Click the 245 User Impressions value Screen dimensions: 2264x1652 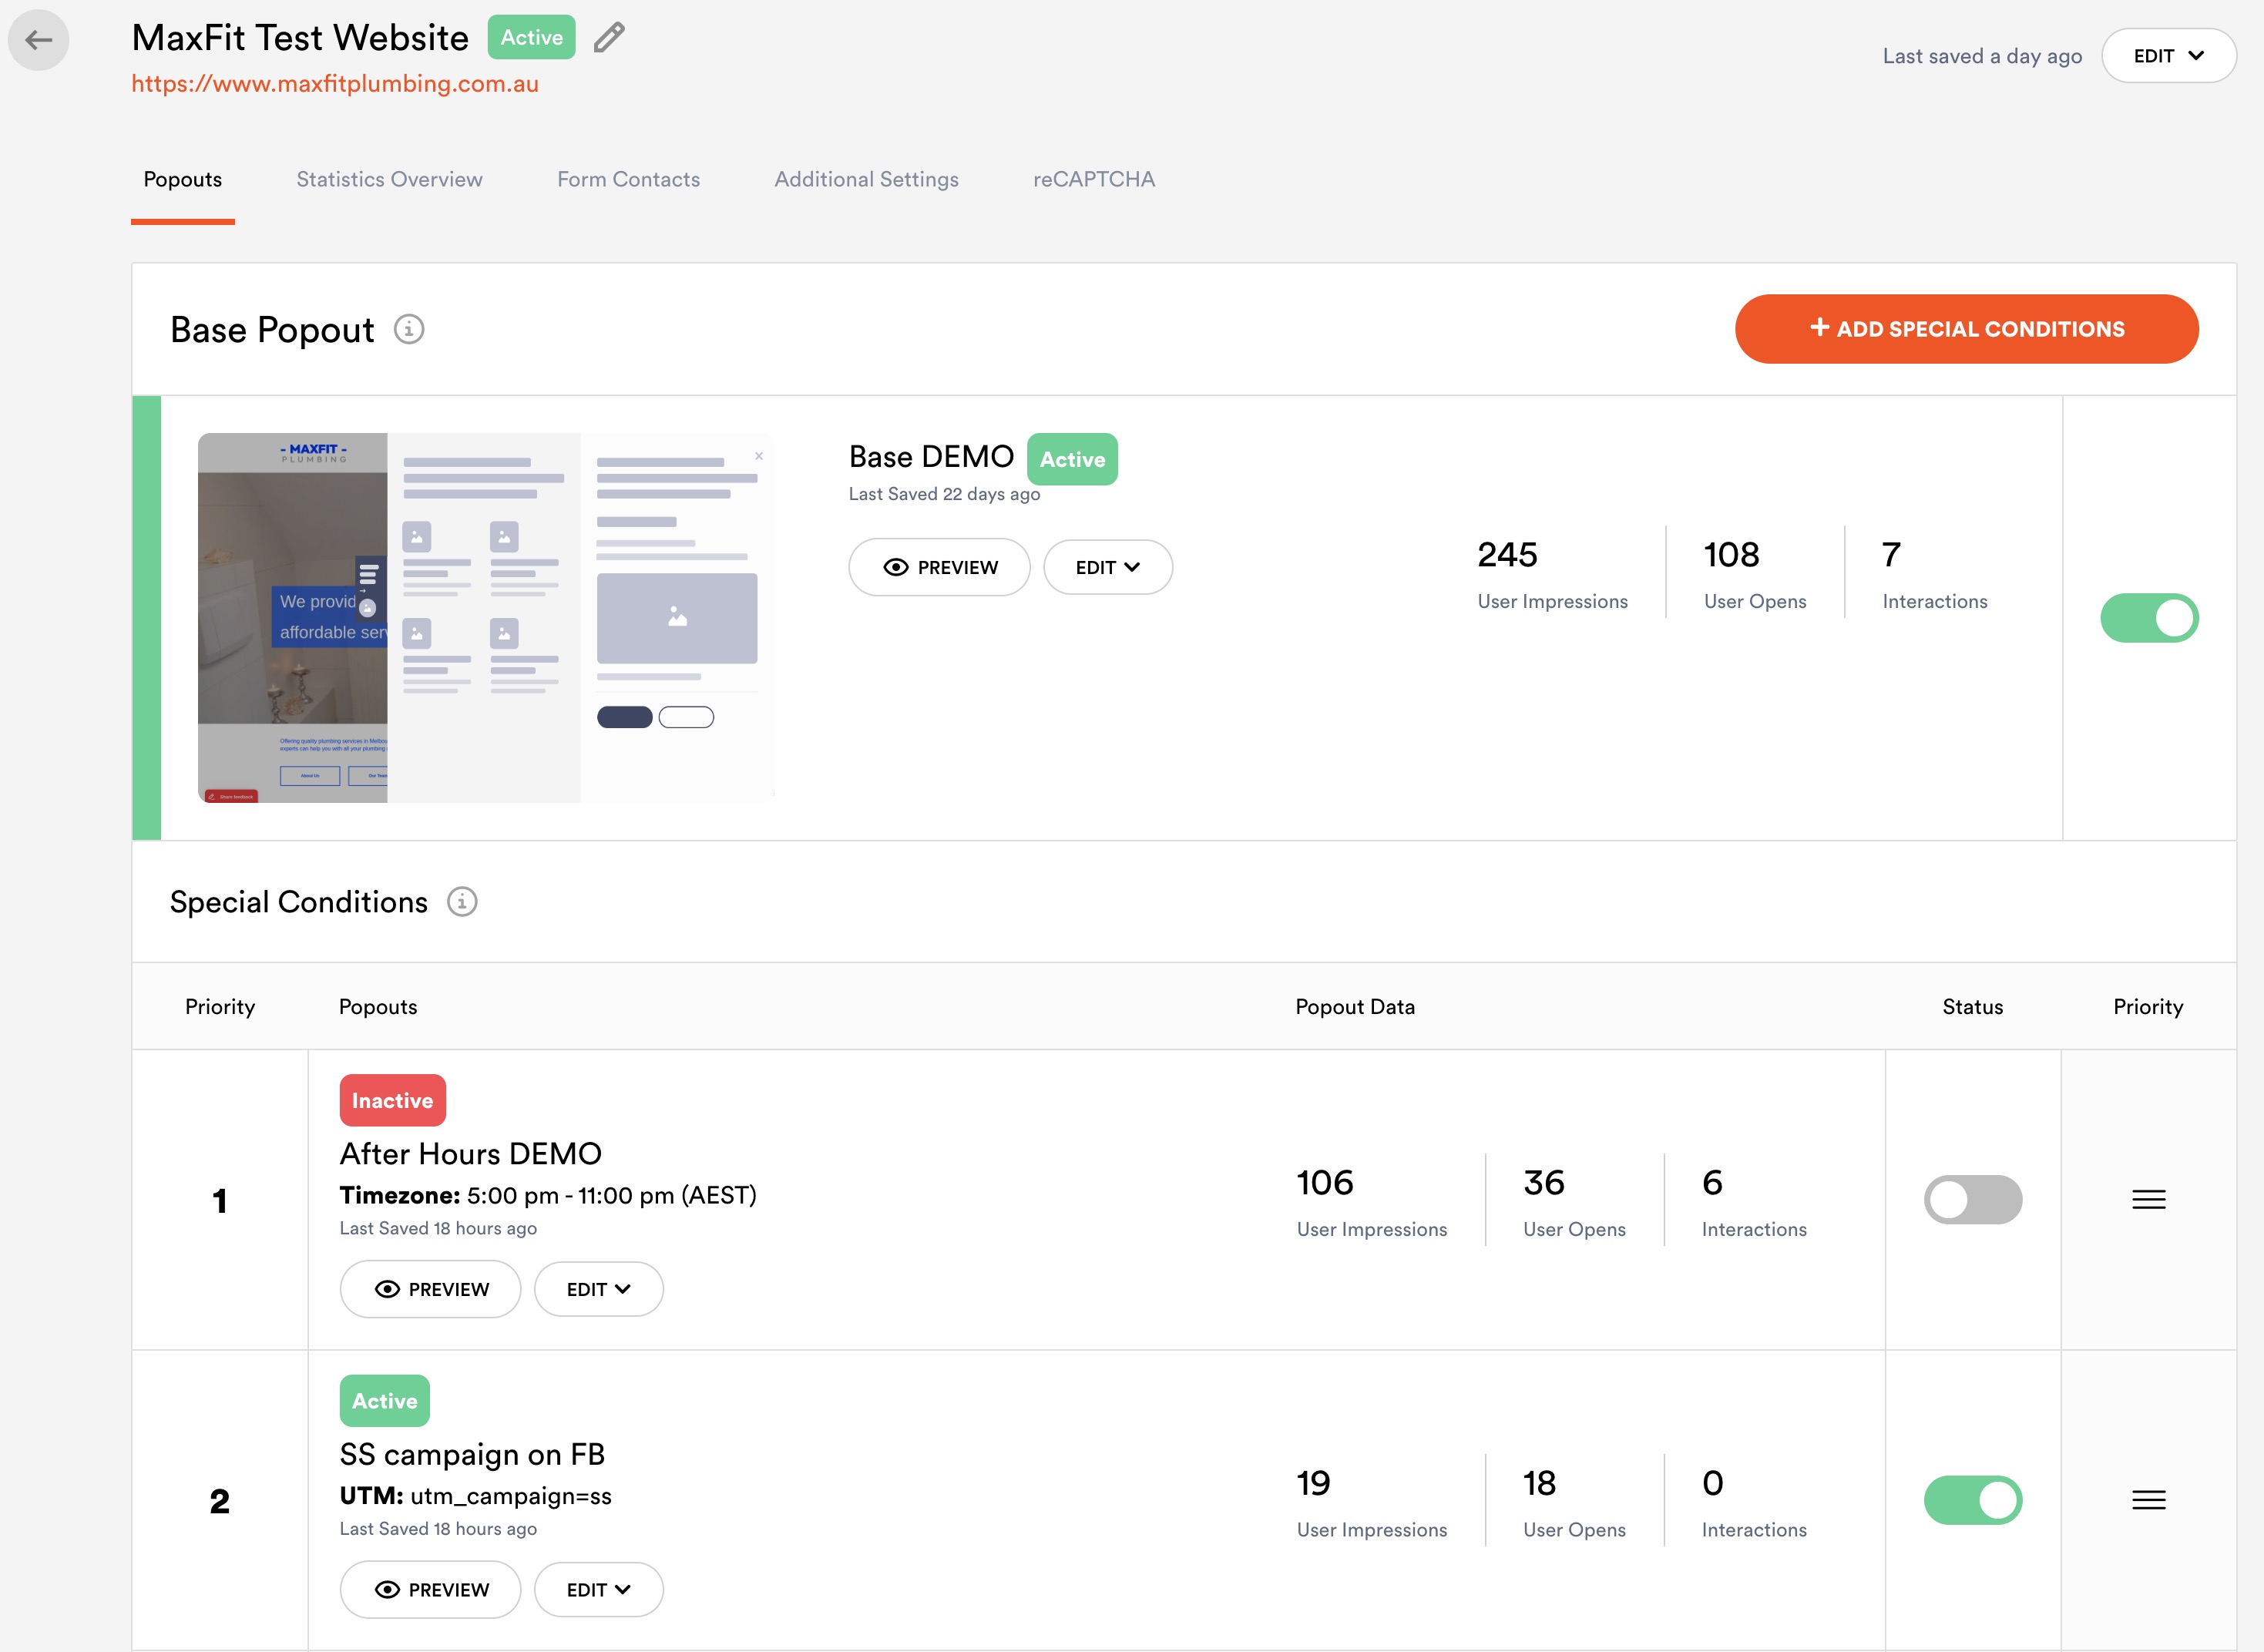click(1507, 555)
